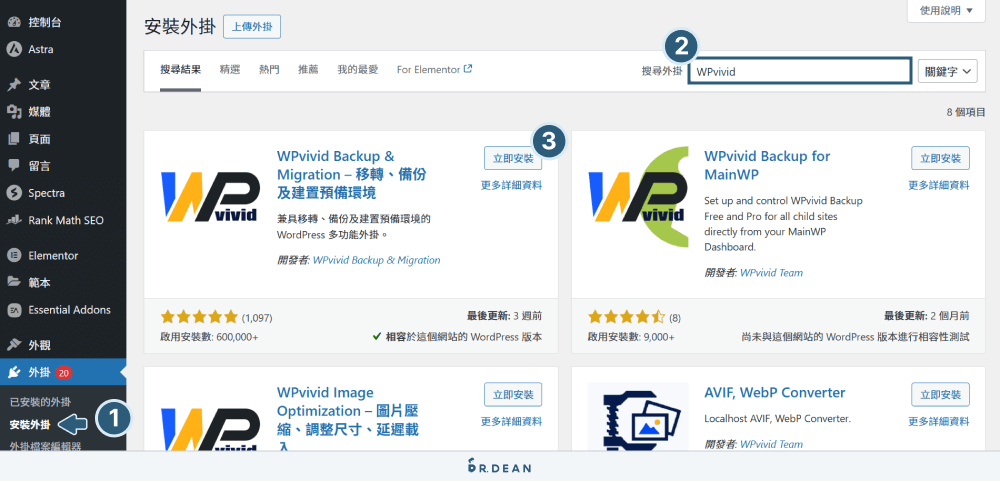Expand the 使用說明 help dropdown
Image resolution: width=1000 pixels, height=482 pixels.
click(x=946, y=10)
